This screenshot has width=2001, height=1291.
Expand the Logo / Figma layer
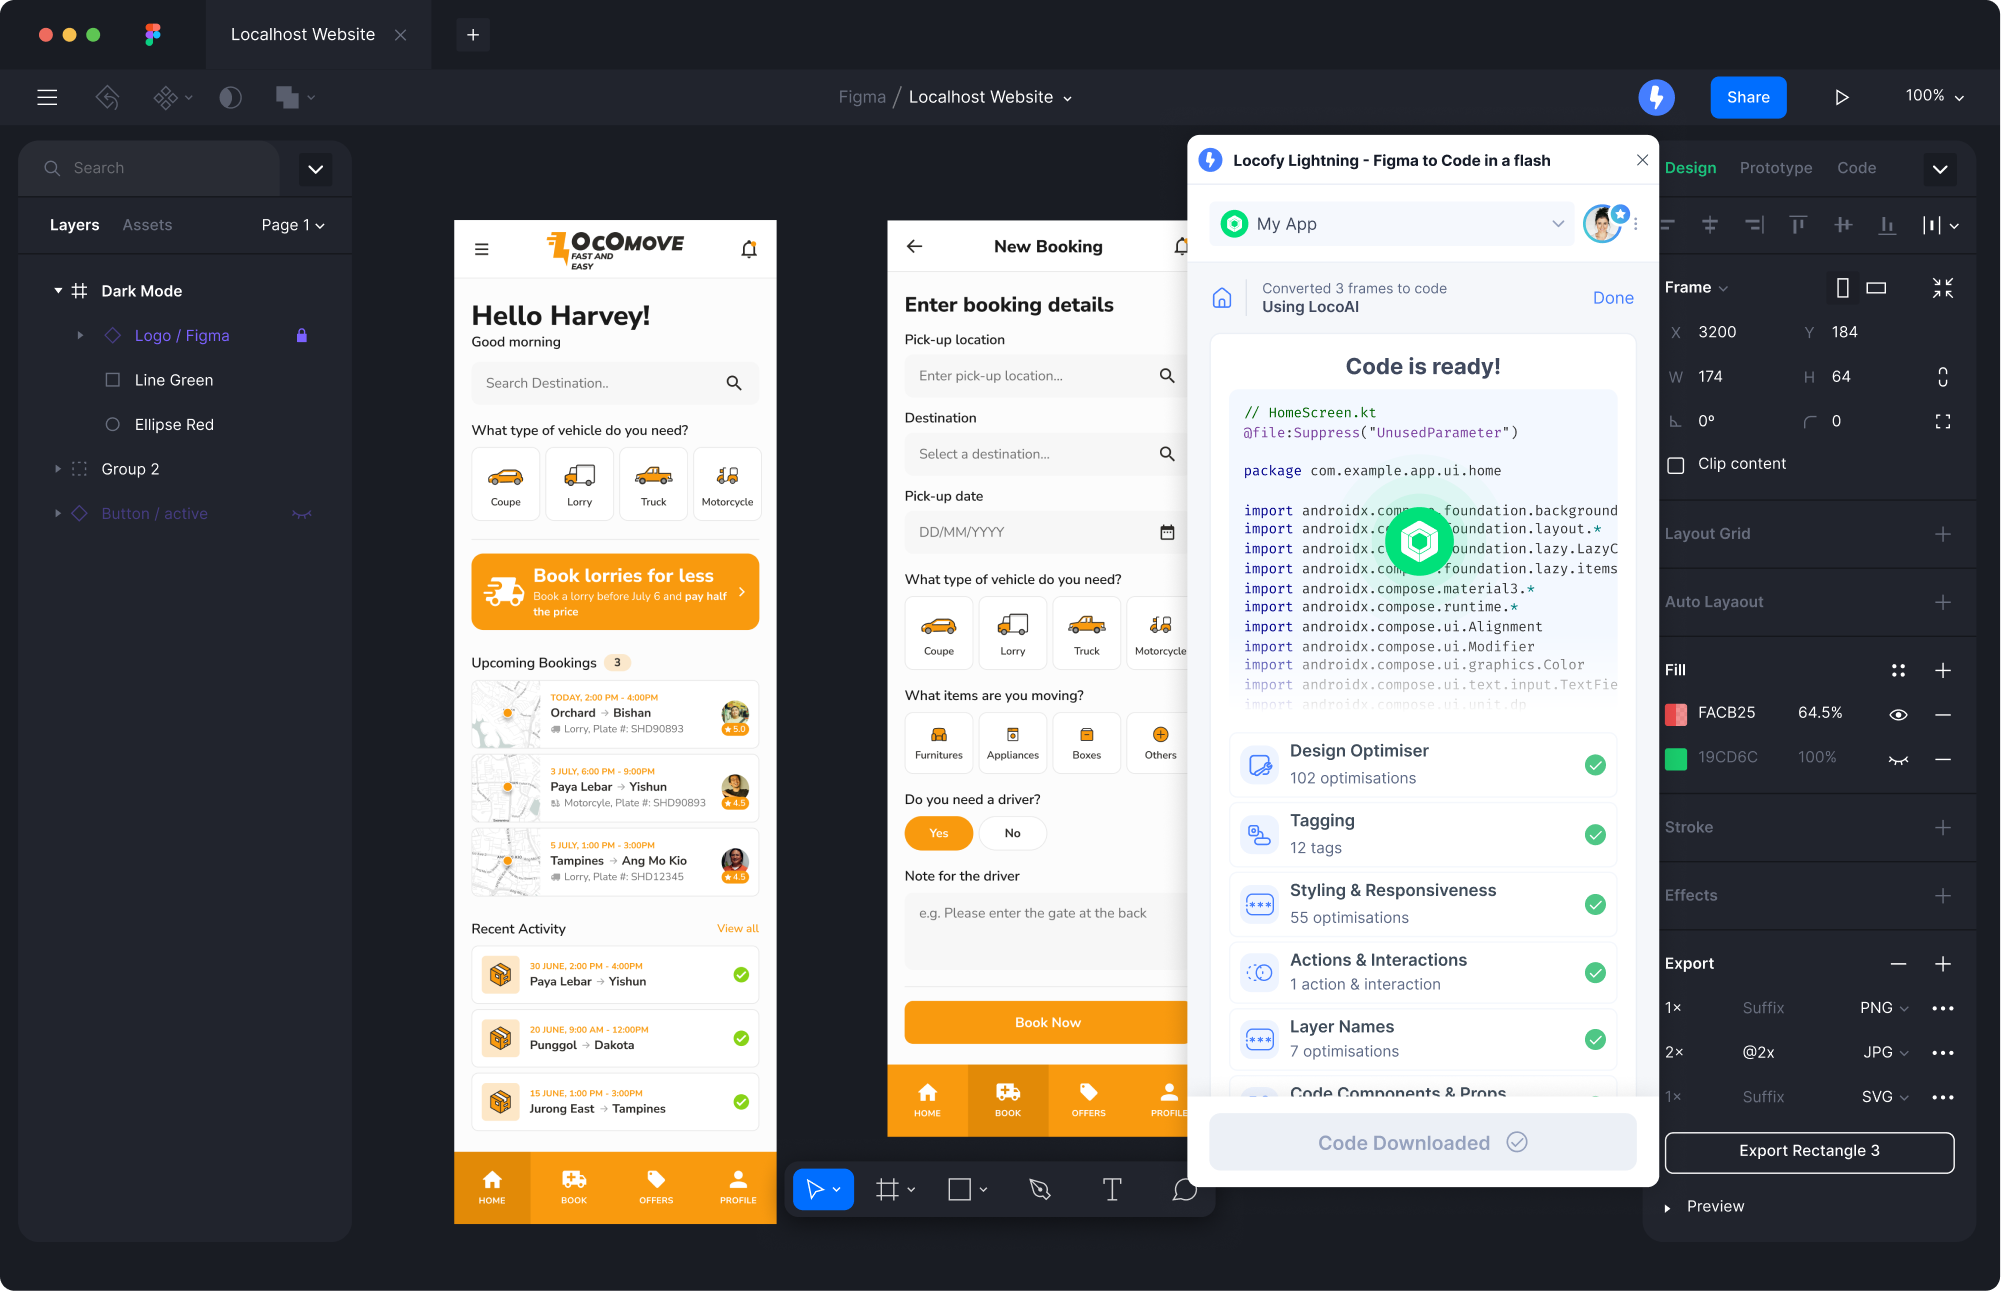tap(80, 335)
